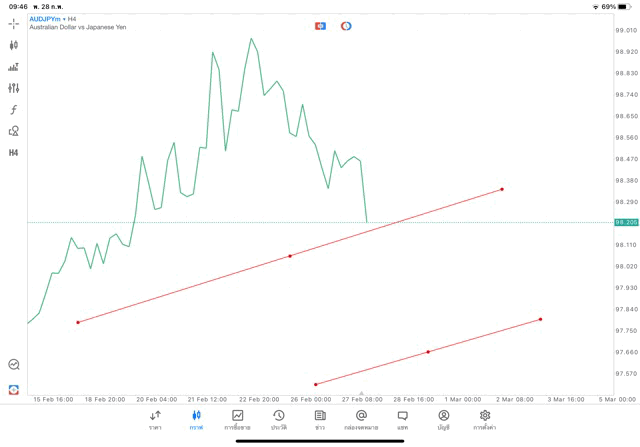Image resolution: width=640 pixels, height=447 pixels.
Task: Open the Mailbox (กล่องจดหมาย) tab
Action: [x=361, y=419]
